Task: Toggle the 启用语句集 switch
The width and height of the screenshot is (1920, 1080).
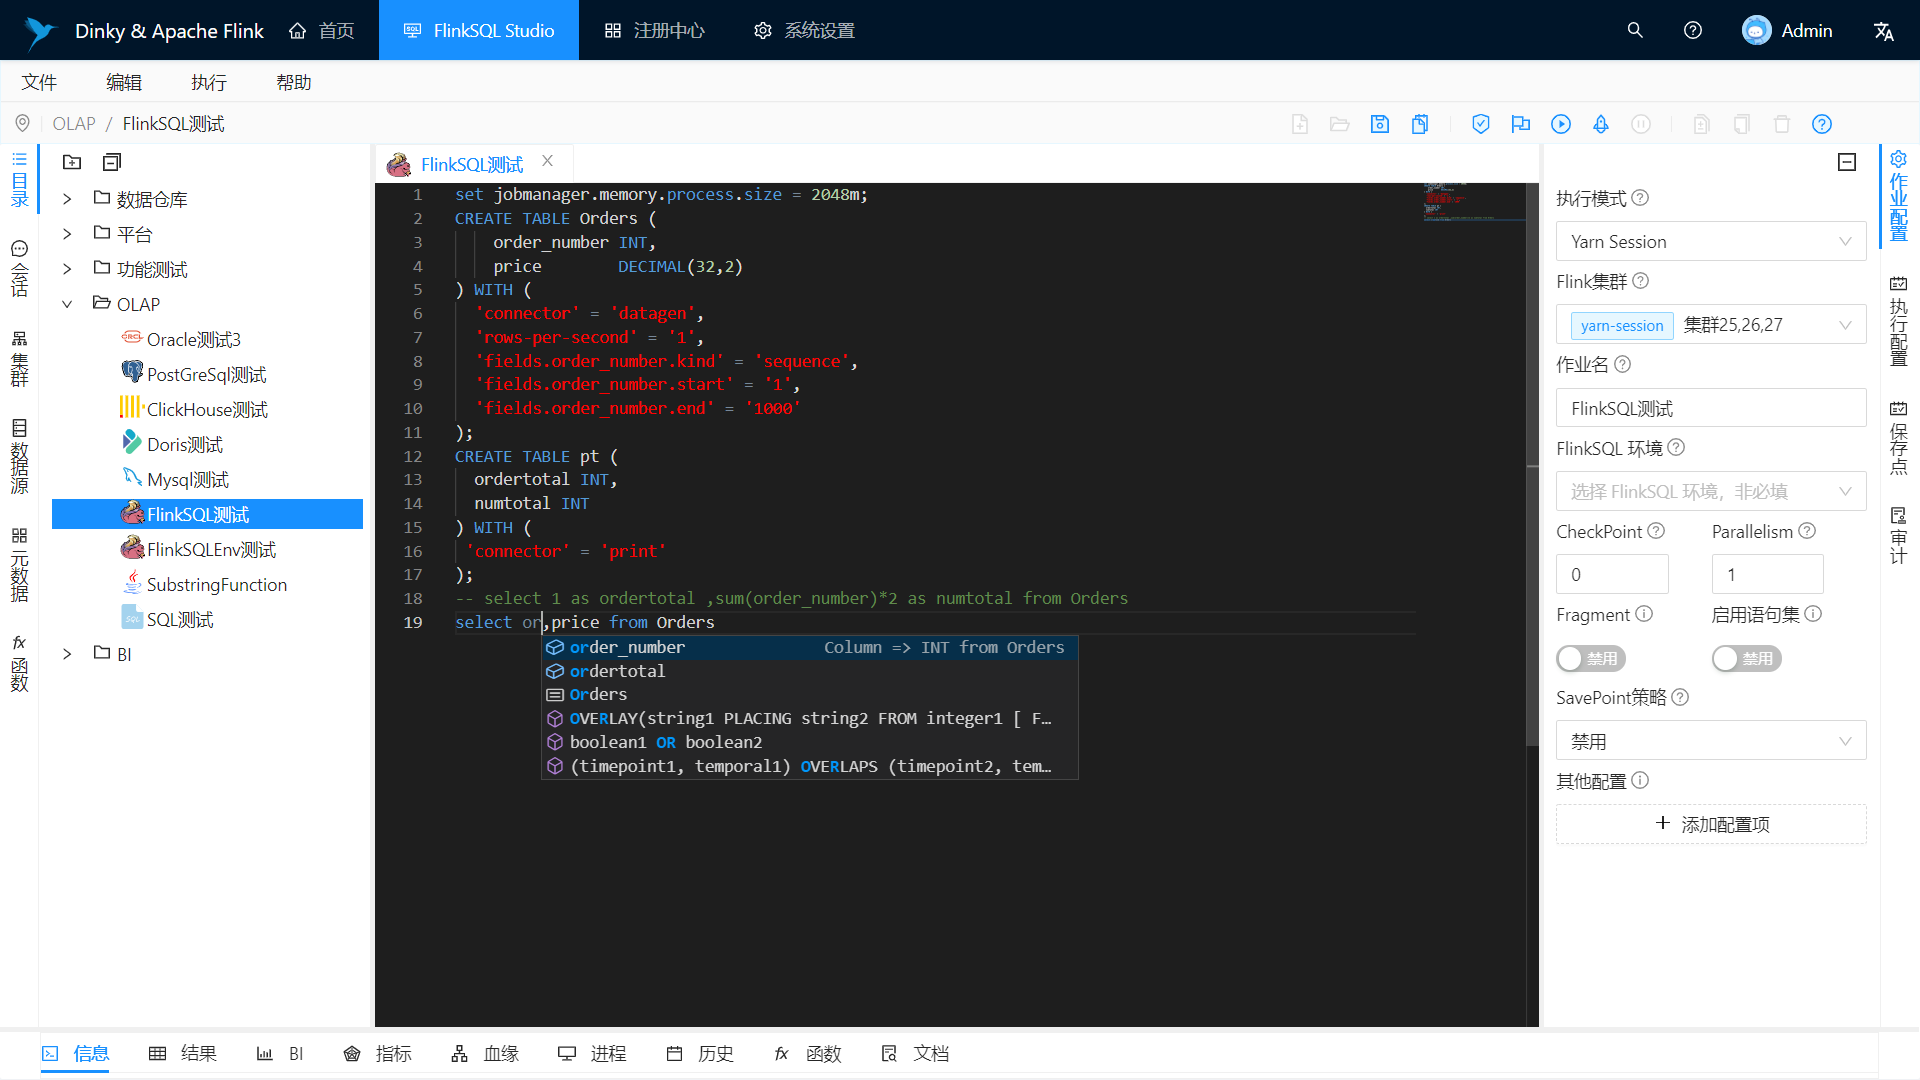Action: [x=1747, y=658]
